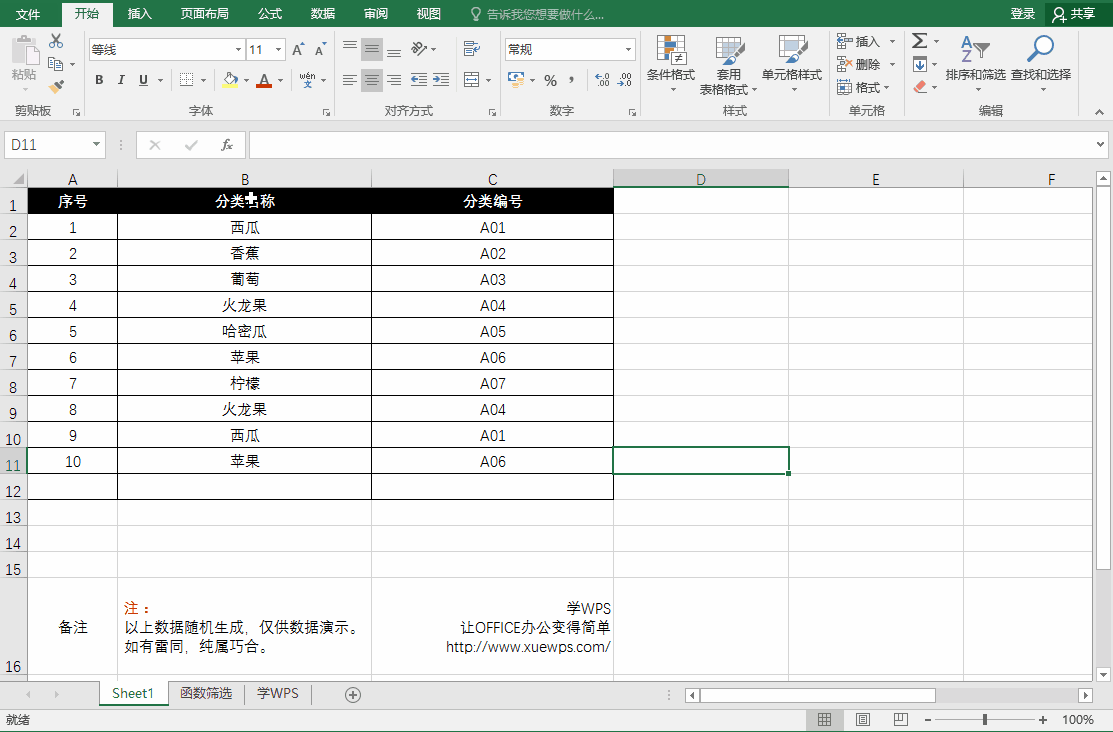Switch to 页面布局 Page Layout tab

coord(204,13)
